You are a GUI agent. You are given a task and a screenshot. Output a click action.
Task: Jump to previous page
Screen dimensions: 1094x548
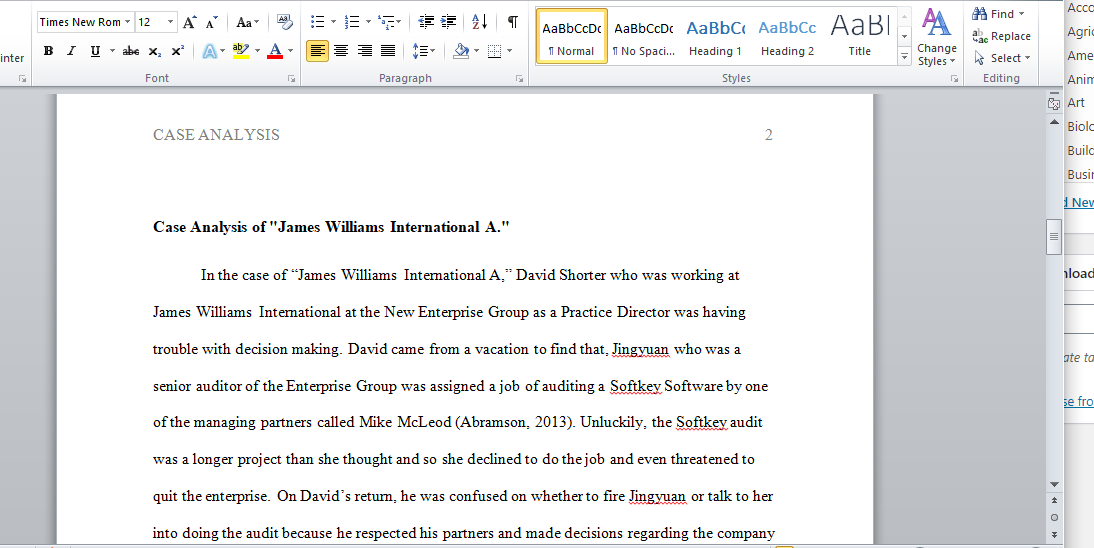(x=1054, y=501)
